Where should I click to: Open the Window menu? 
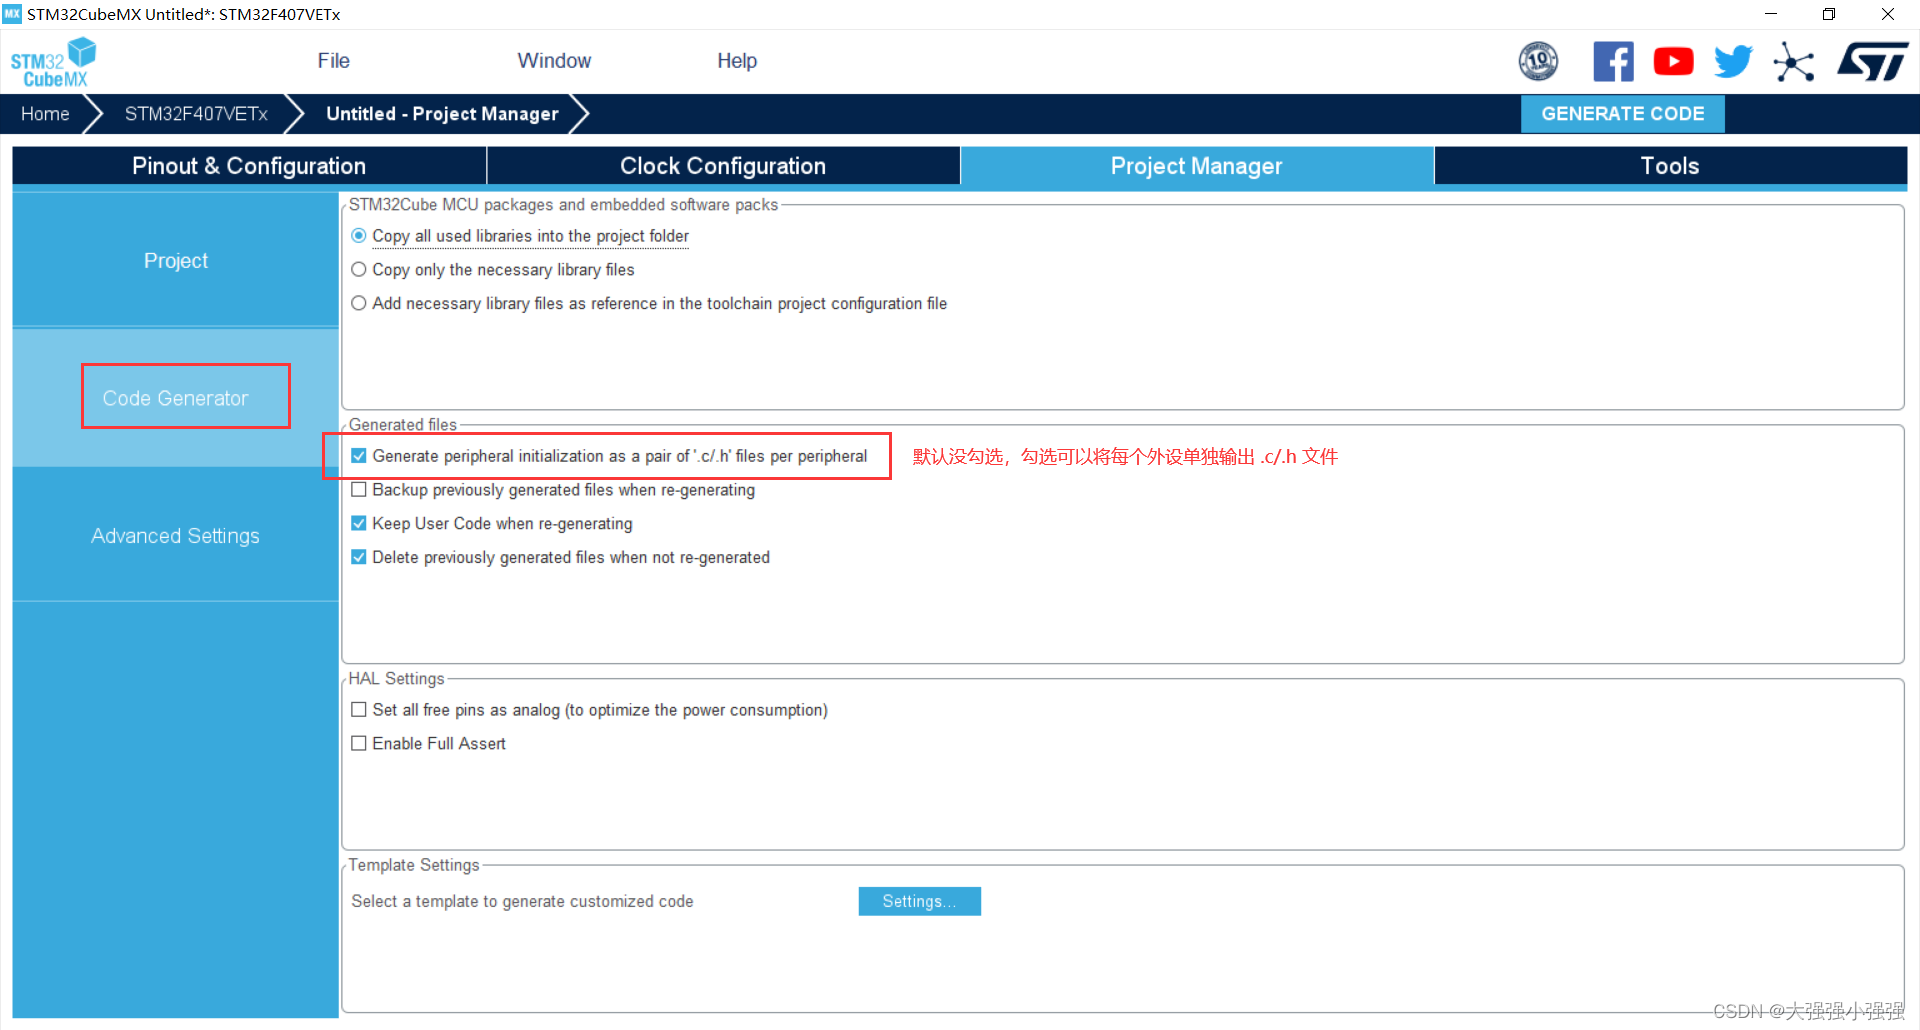[x=554, y=61]
